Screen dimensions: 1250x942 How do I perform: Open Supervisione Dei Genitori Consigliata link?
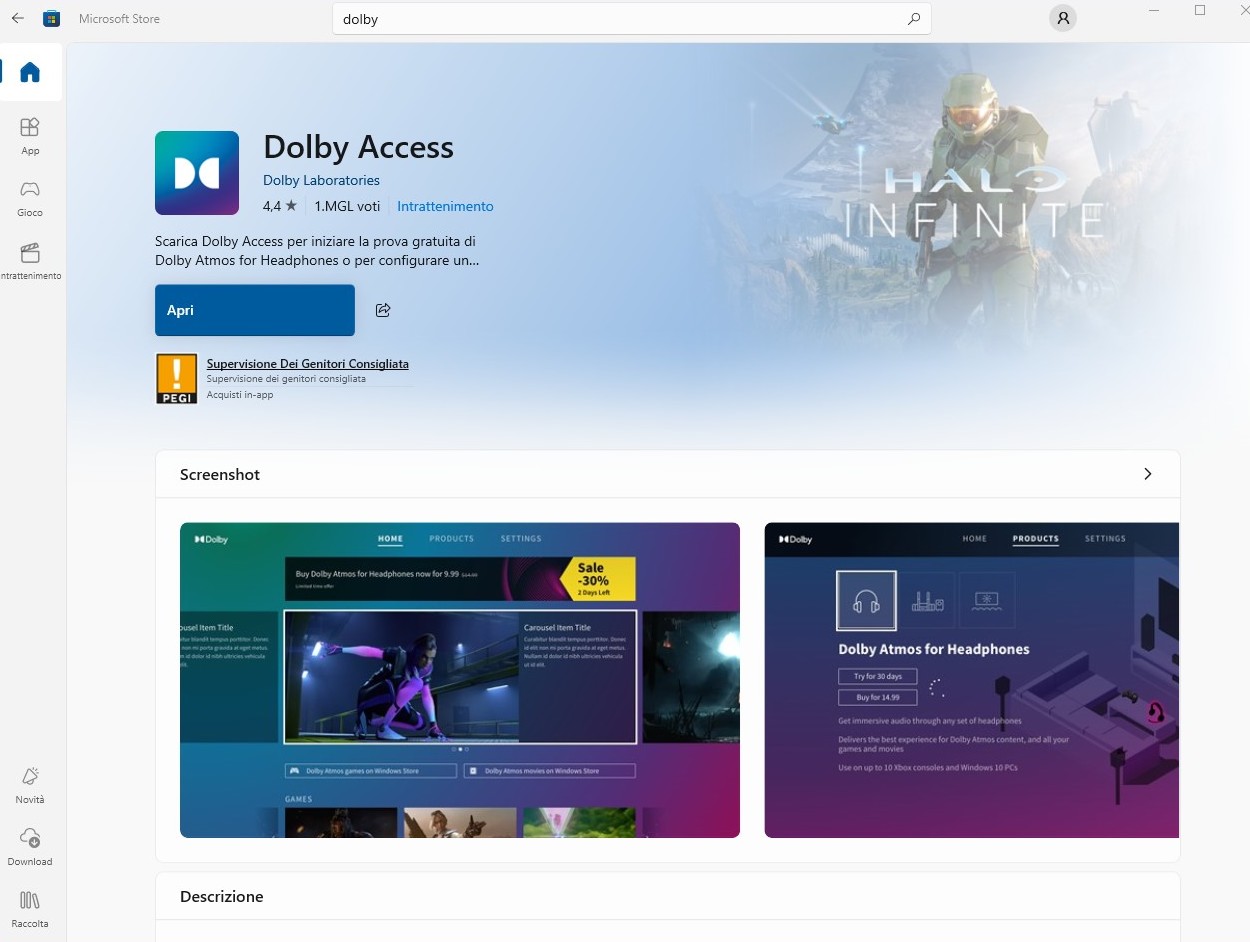[x=307, y=364]
